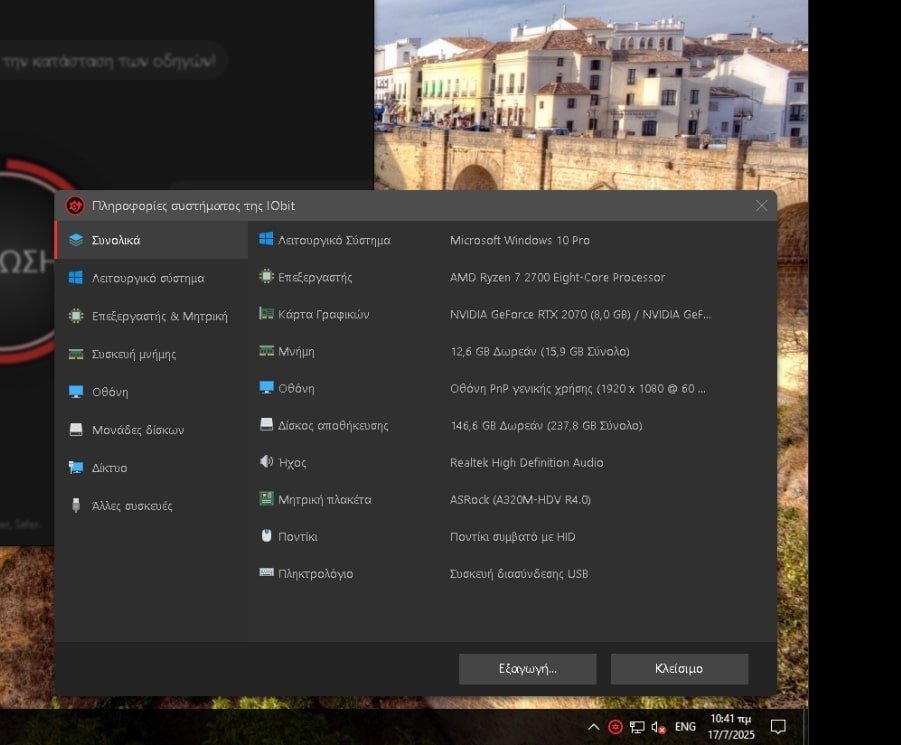The height and width of the screenshot is (745, 901).
Task: Click the Πληκτρολόγιο label
Action: pyautogui.click(x=315, y=574)
